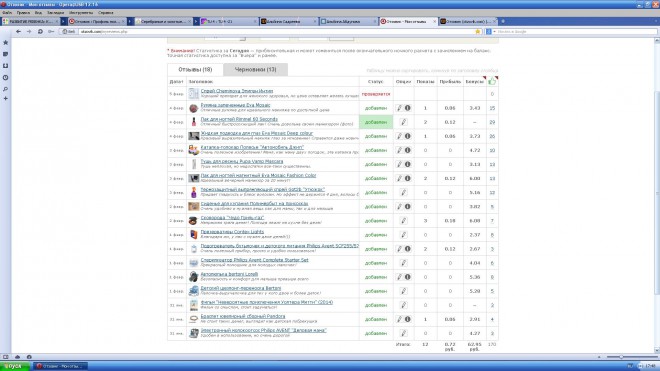Click info icon in Eva Mosaic Fashion Color row
Screen dimensions: 660x371
coord(407,179)
